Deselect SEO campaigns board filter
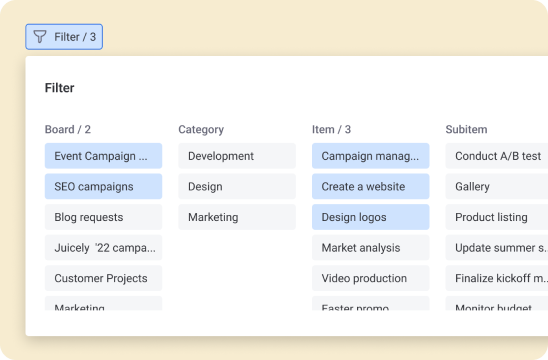This screenshot has height=360, width=548. coord(103,186)
